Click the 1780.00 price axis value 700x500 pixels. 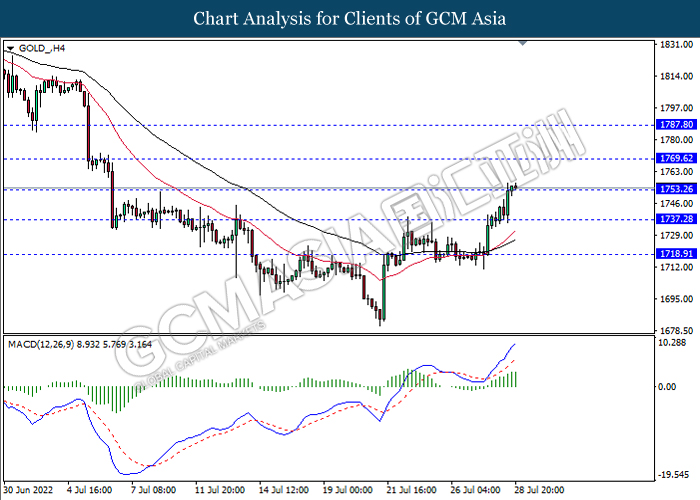[x=676, y=140]
